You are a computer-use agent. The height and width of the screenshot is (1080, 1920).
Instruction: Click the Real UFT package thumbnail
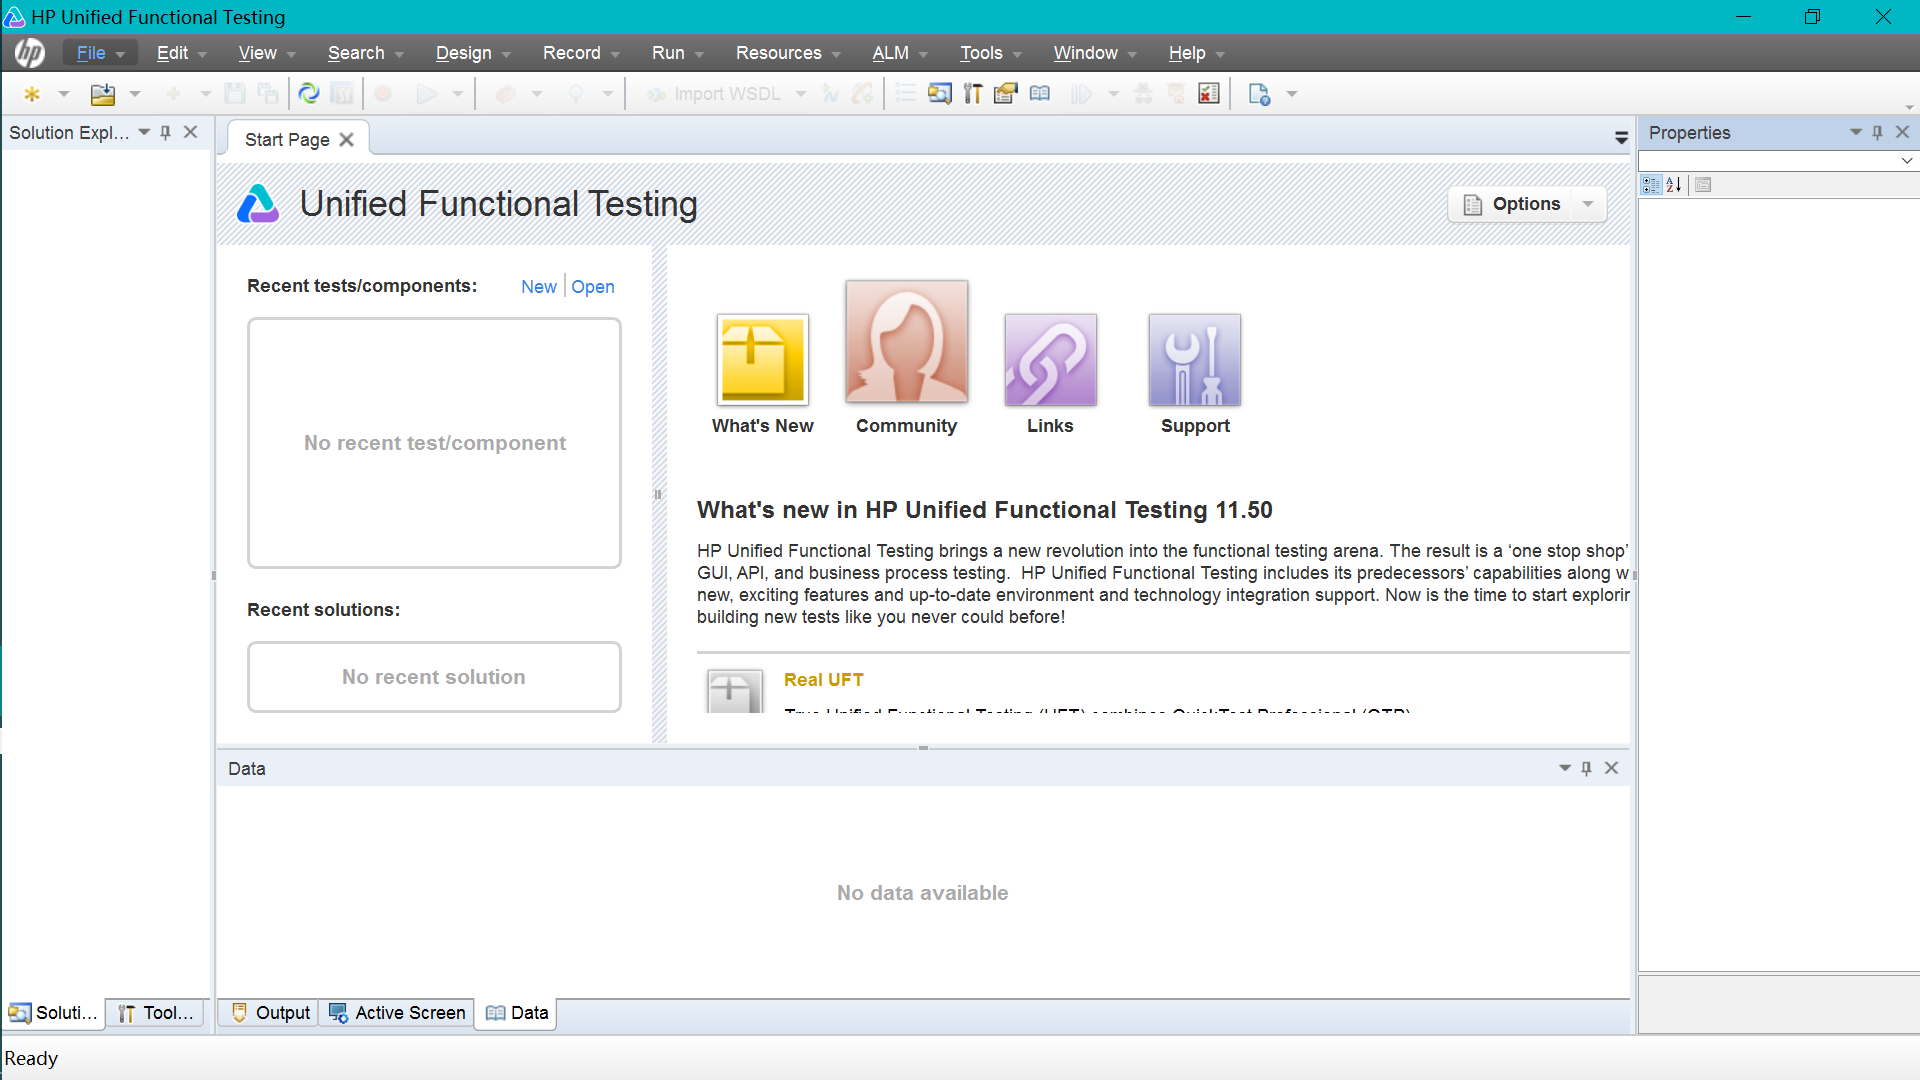click(x=735, y=691)
